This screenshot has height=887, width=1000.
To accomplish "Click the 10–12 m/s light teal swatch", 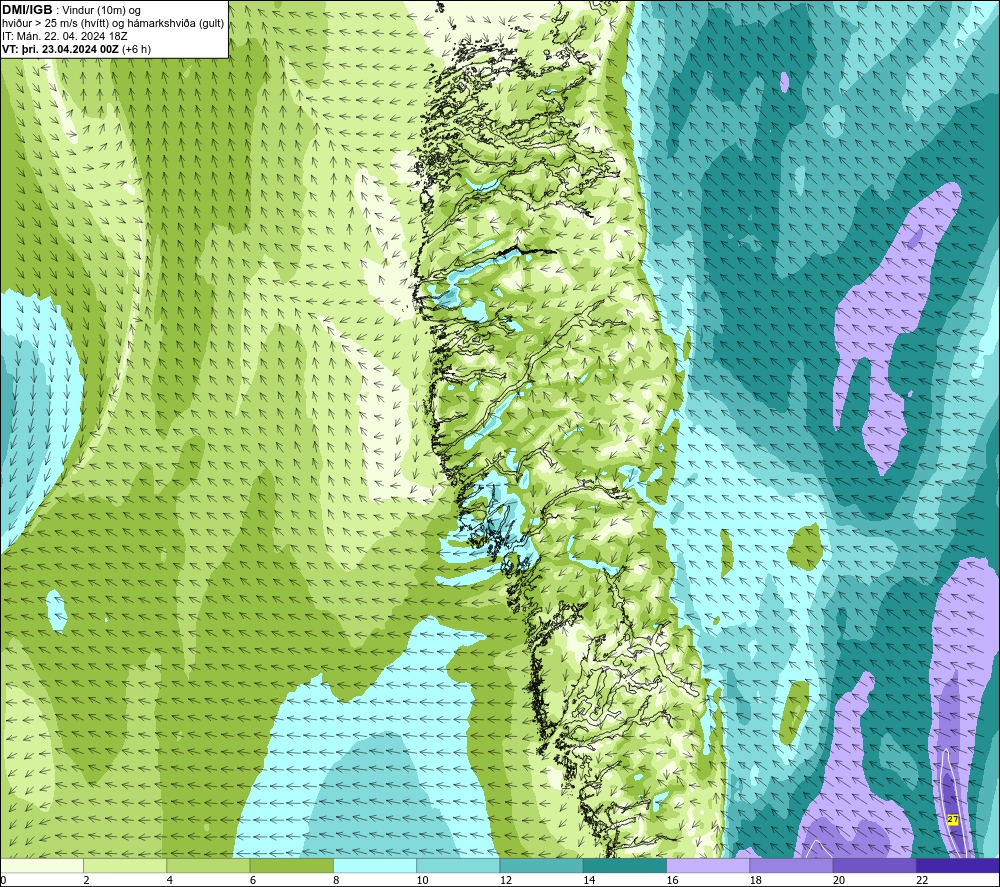I will point(458,865).
